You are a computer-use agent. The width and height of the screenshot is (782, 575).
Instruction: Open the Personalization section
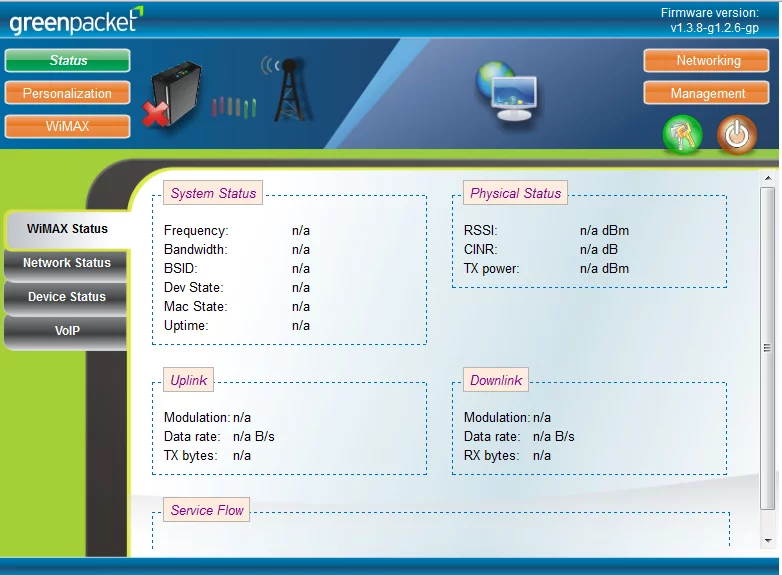point(68,93)
